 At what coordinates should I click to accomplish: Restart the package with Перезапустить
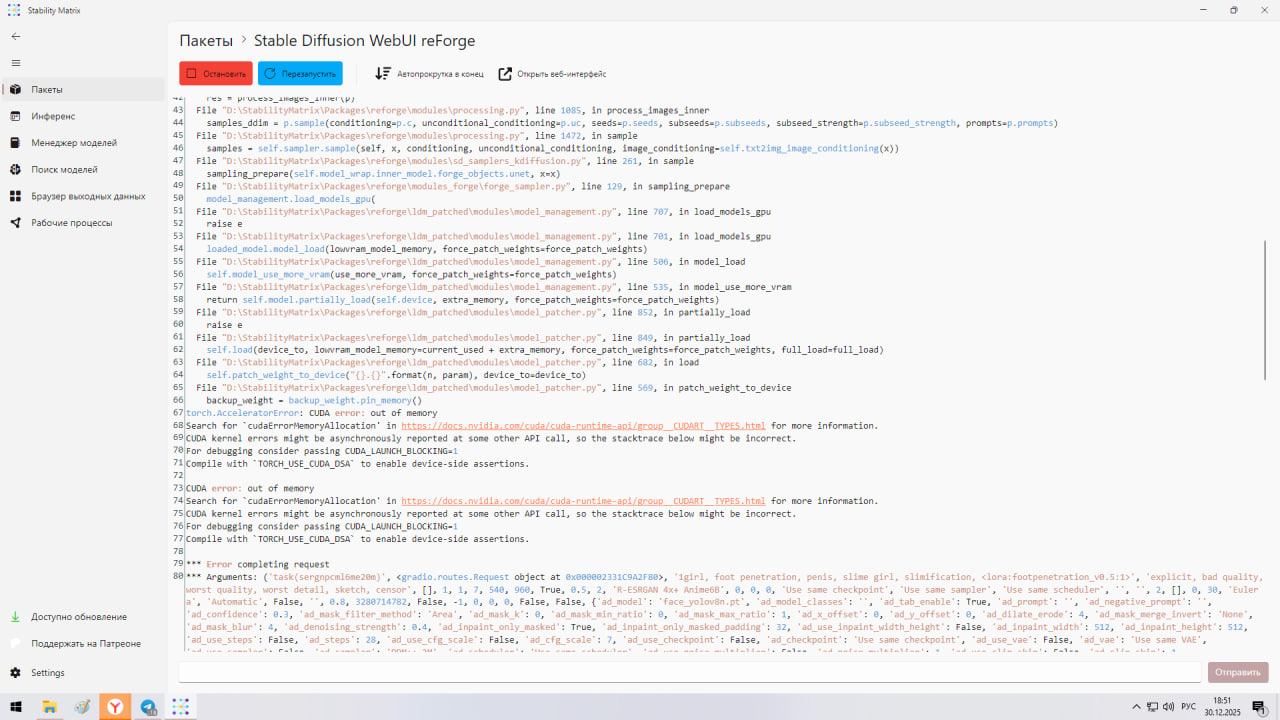pyautogui.click(x=300, y=74)
